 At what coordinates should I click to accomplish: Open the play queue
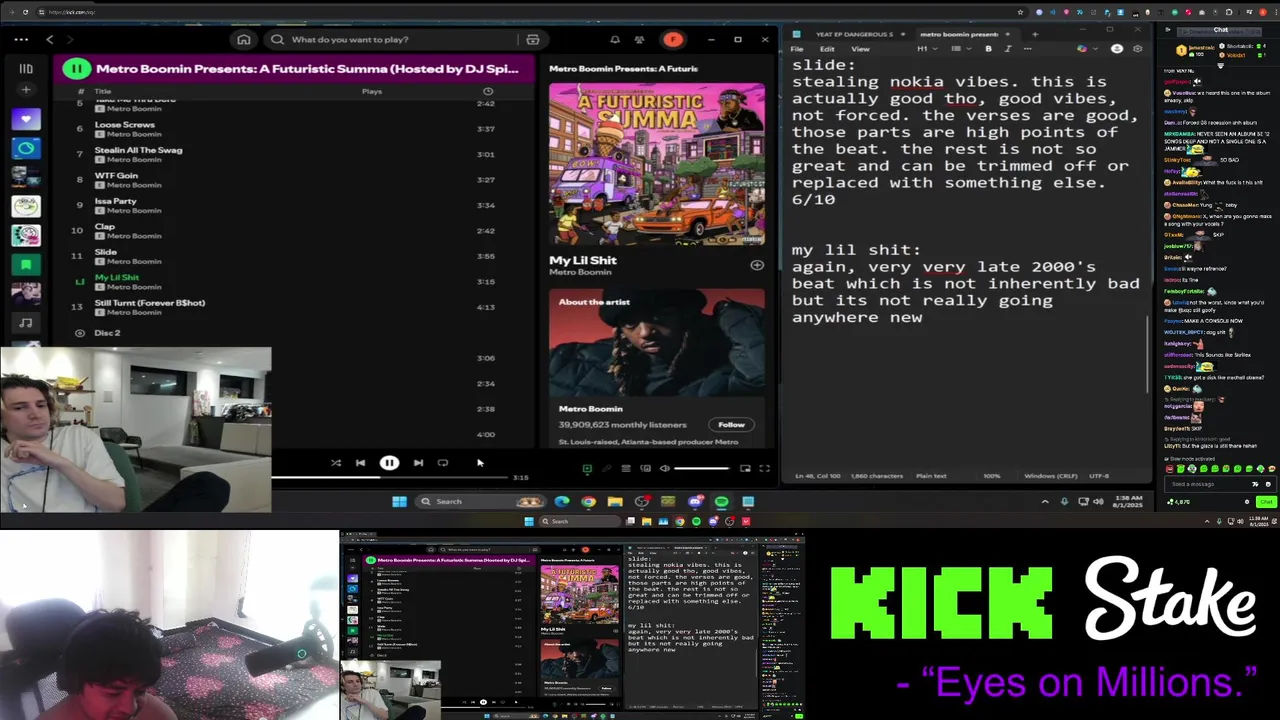(x=626, y=468)
